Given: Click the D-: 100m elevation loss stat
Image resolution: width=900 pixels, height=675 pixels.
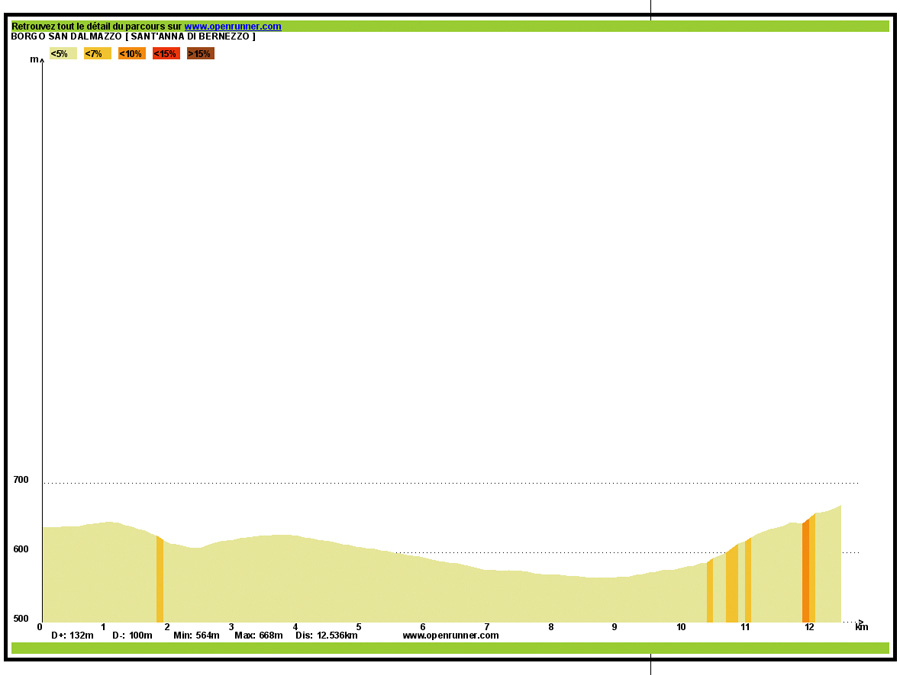Looking at the screenshot, I should coord(132,635).
